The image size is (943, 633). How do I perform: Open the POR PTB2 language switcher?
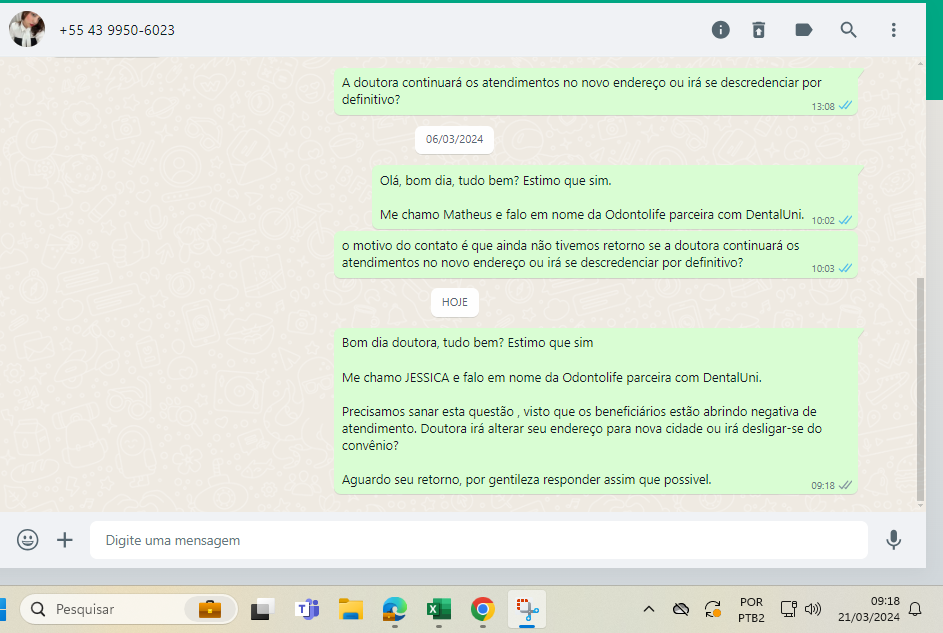(x=751, y=609)
